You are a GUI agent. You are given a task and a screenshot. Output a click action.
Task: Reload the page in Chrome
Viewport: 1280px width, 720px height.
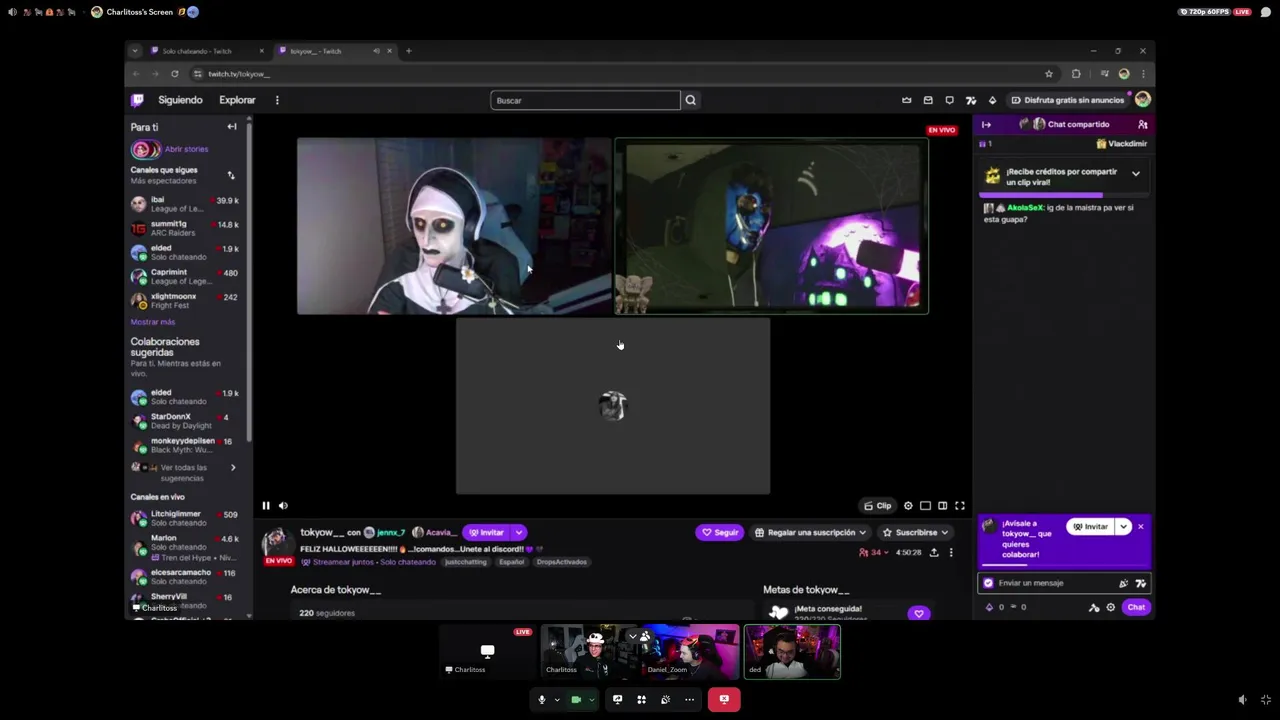pyautogui.click(x=175, y=74)
